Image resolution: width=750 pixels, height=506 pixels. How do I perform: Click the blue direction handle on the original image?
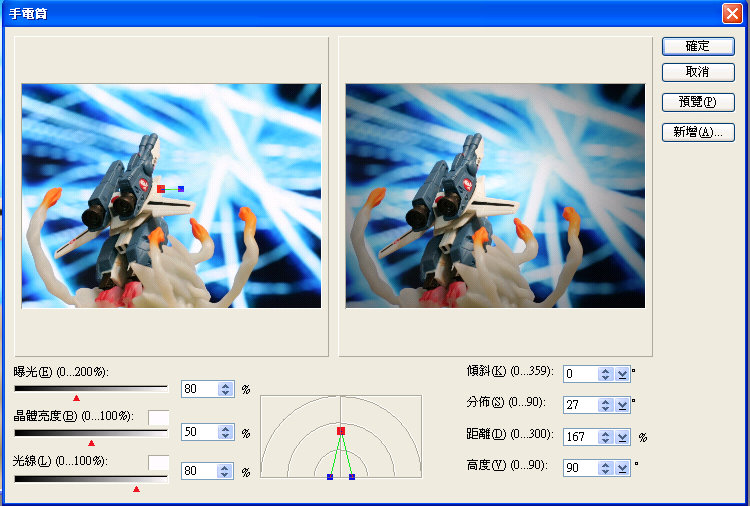pyautogui.click(x=181, y=189)
